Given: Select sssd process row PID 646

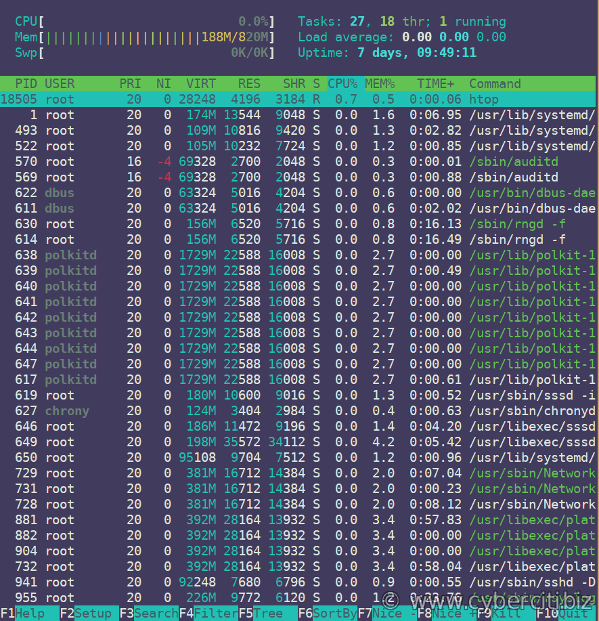Looking at the screenshot, I should tap(298, 426).
